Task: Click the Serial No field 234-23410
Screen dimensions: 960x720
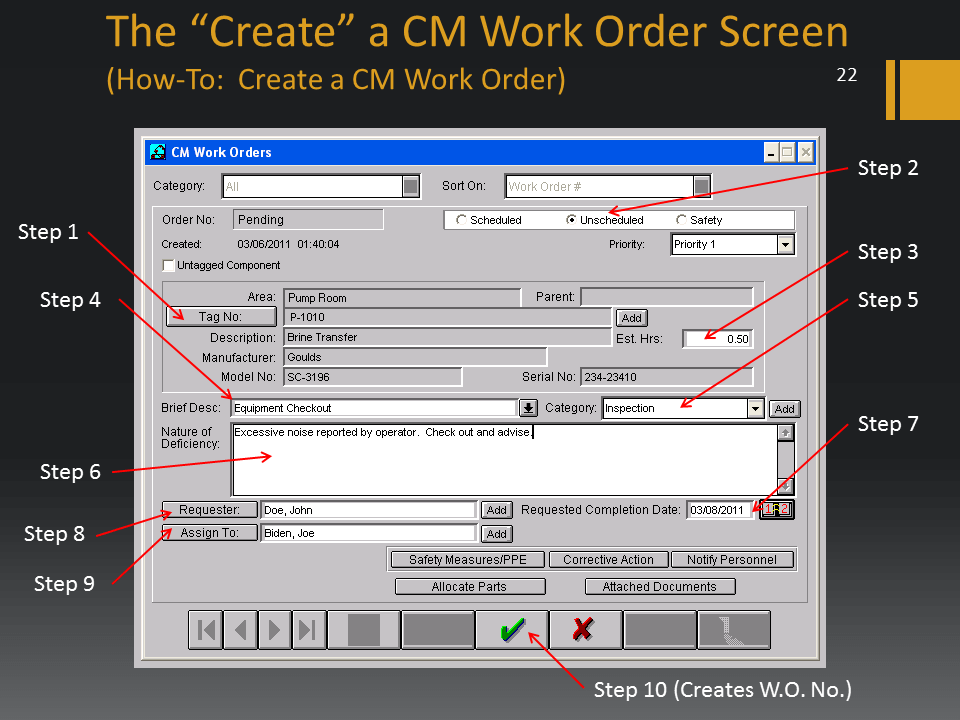Action: pyautogui.click(x=667, y=377)
